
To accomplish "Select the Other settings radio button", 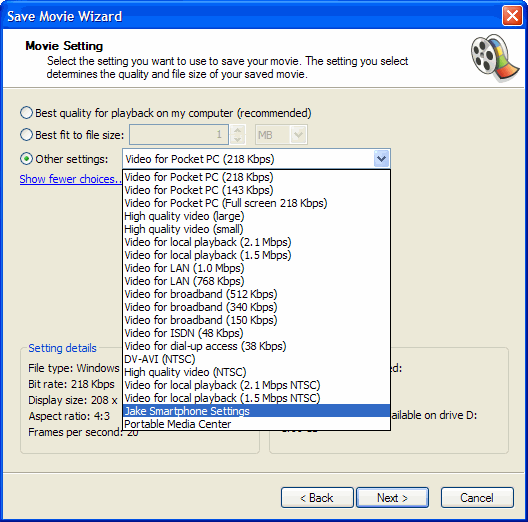I will coord(26,159).
